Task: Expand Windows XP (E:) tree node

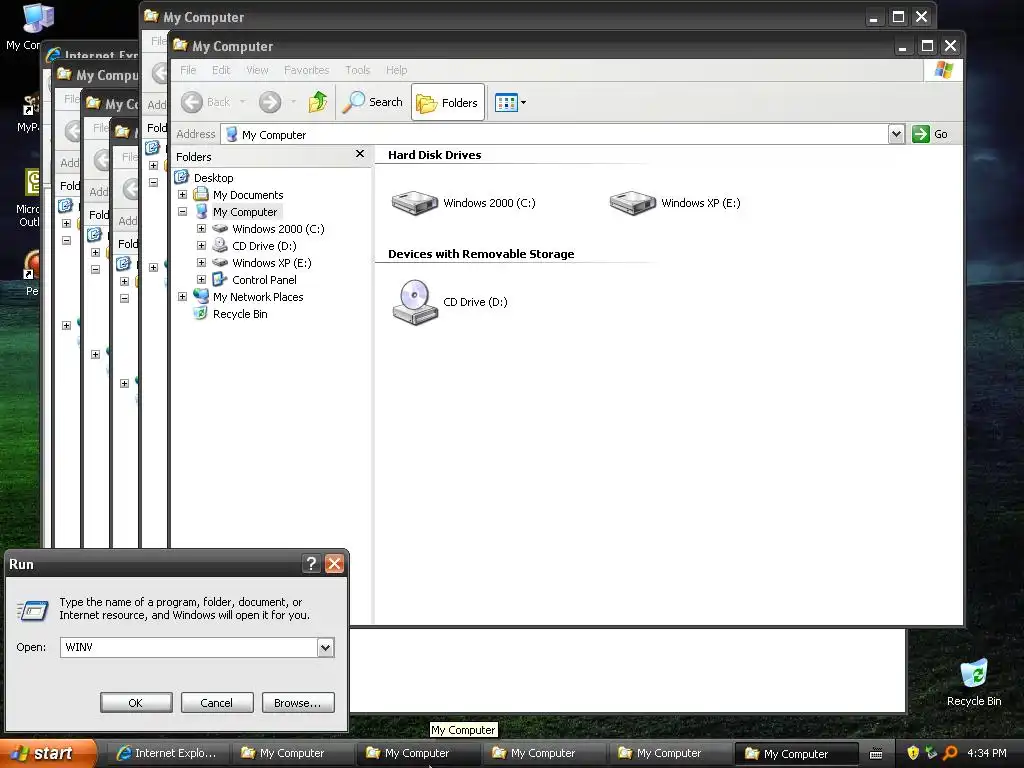Action: pyautogui.click(x=202, y=263)
